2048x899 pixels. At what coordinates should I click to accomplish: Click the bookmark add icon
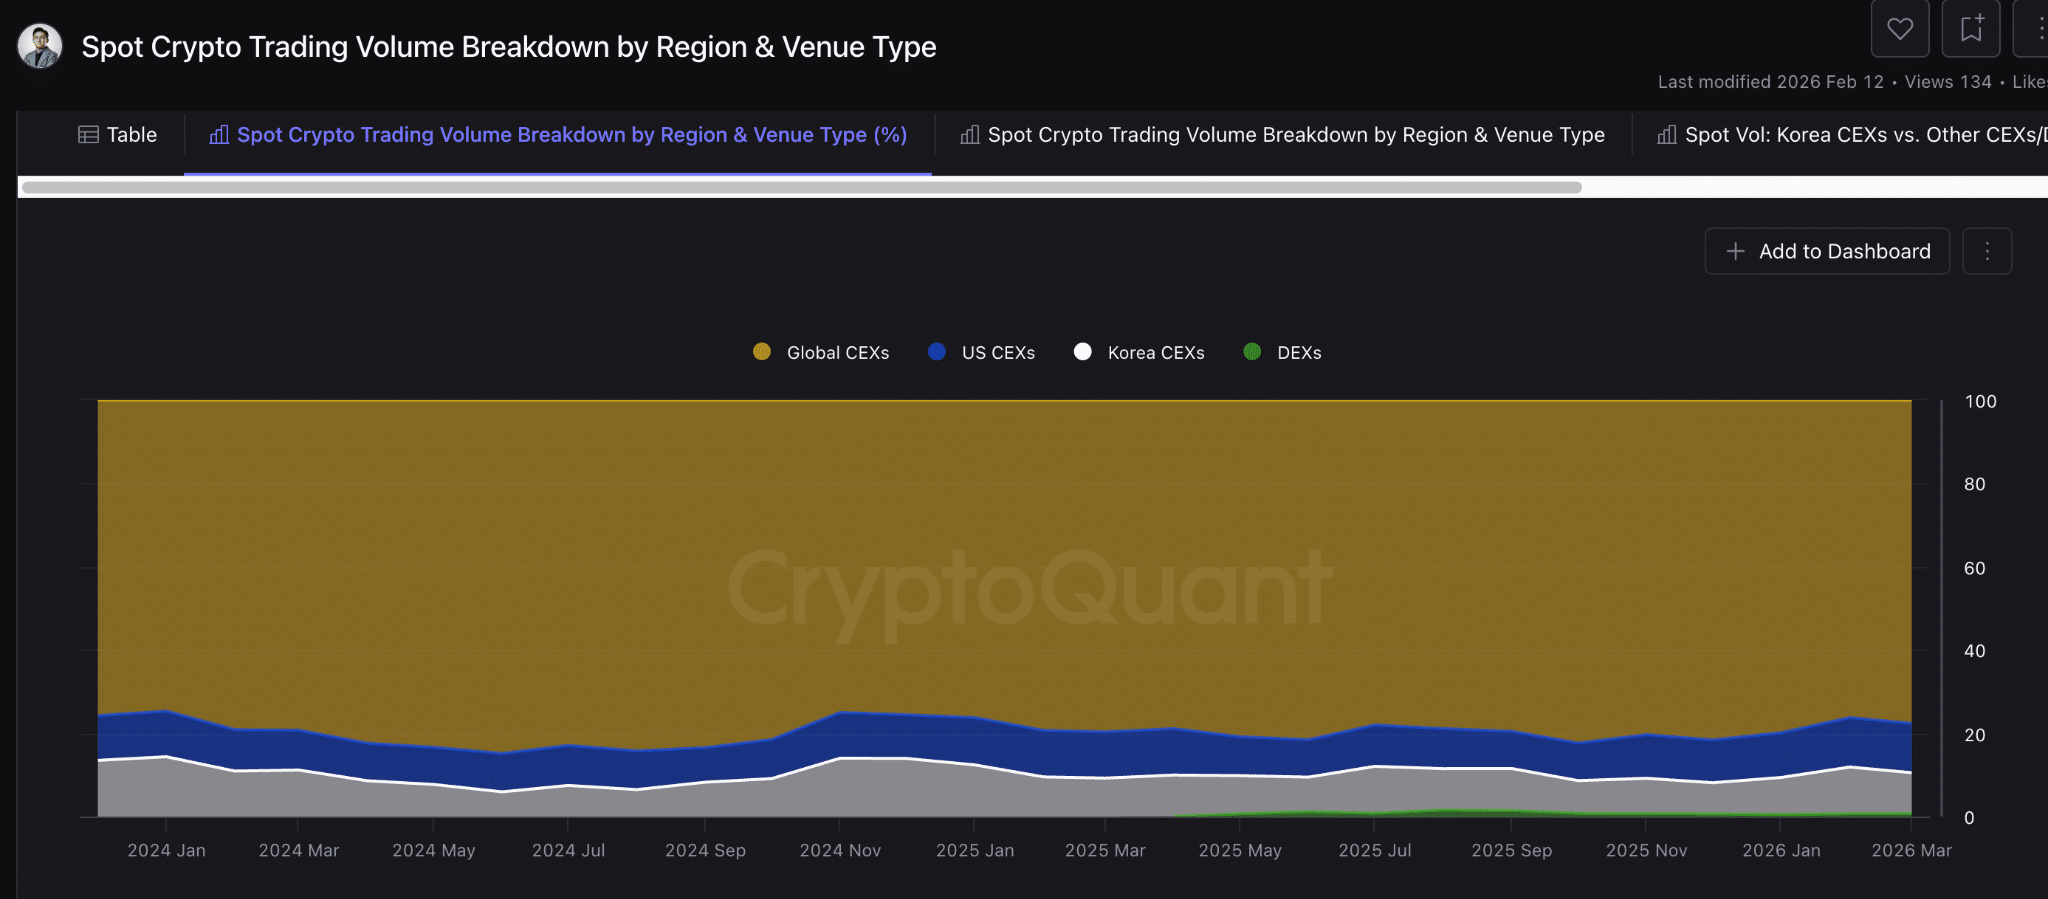(x=1970, y=29)
